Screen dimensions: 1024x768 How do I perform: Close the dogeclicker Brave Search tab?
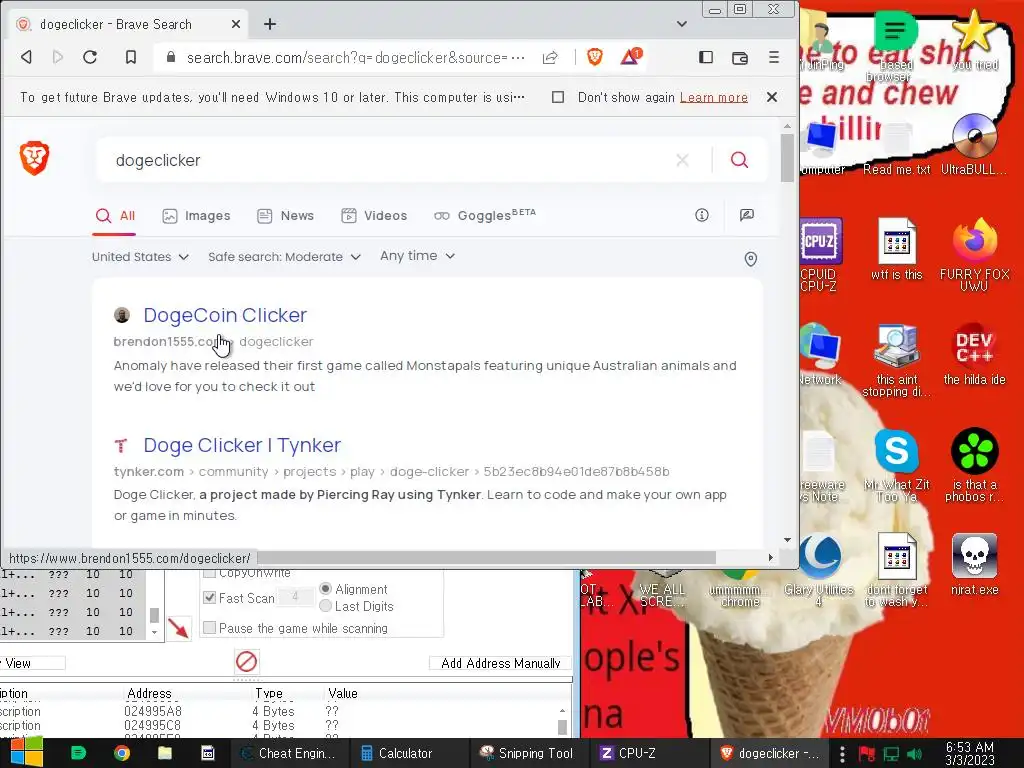pos(236,24)
